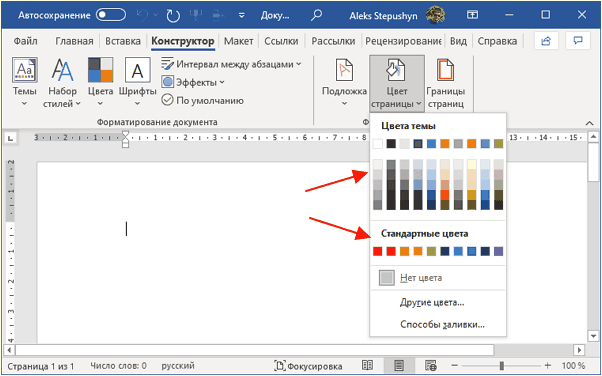Expand Watermark (Подложка) dropdown arrow
This screenshot has height=376, width=602.
(x=344, y=104)
